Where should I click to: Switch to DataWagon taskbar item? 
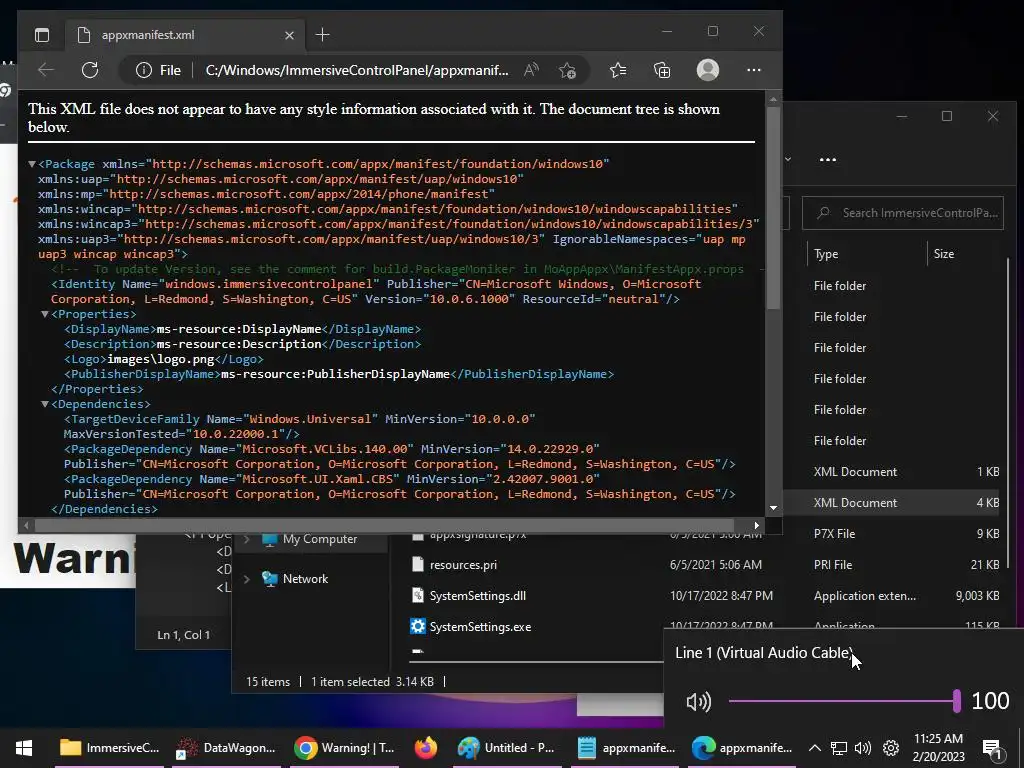click(x=227, y=748)
